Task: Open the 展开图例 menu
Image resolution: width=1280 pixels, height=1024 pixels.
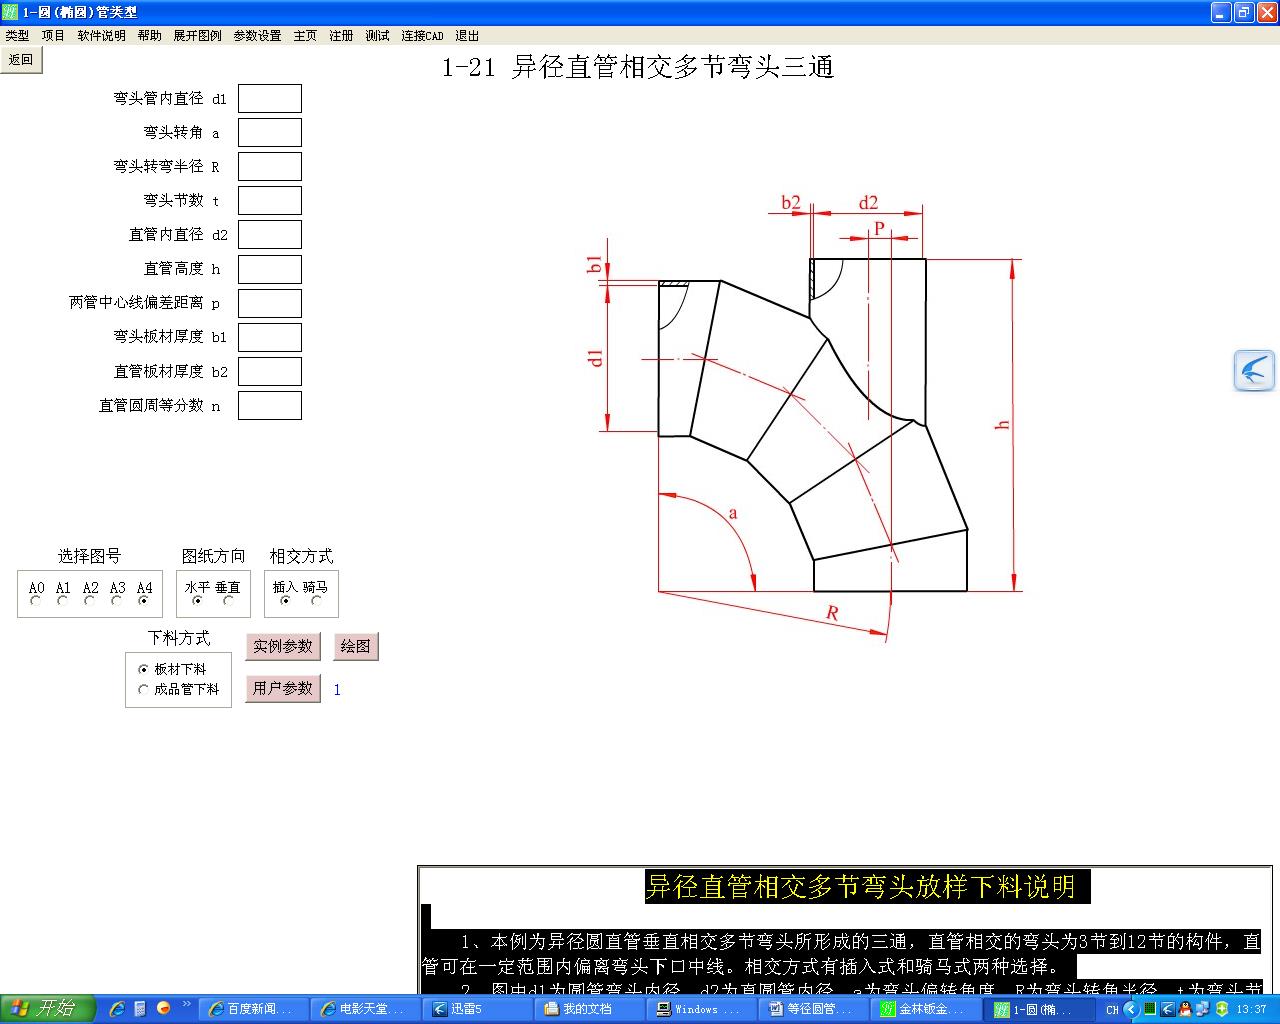Action: (197, 35)
